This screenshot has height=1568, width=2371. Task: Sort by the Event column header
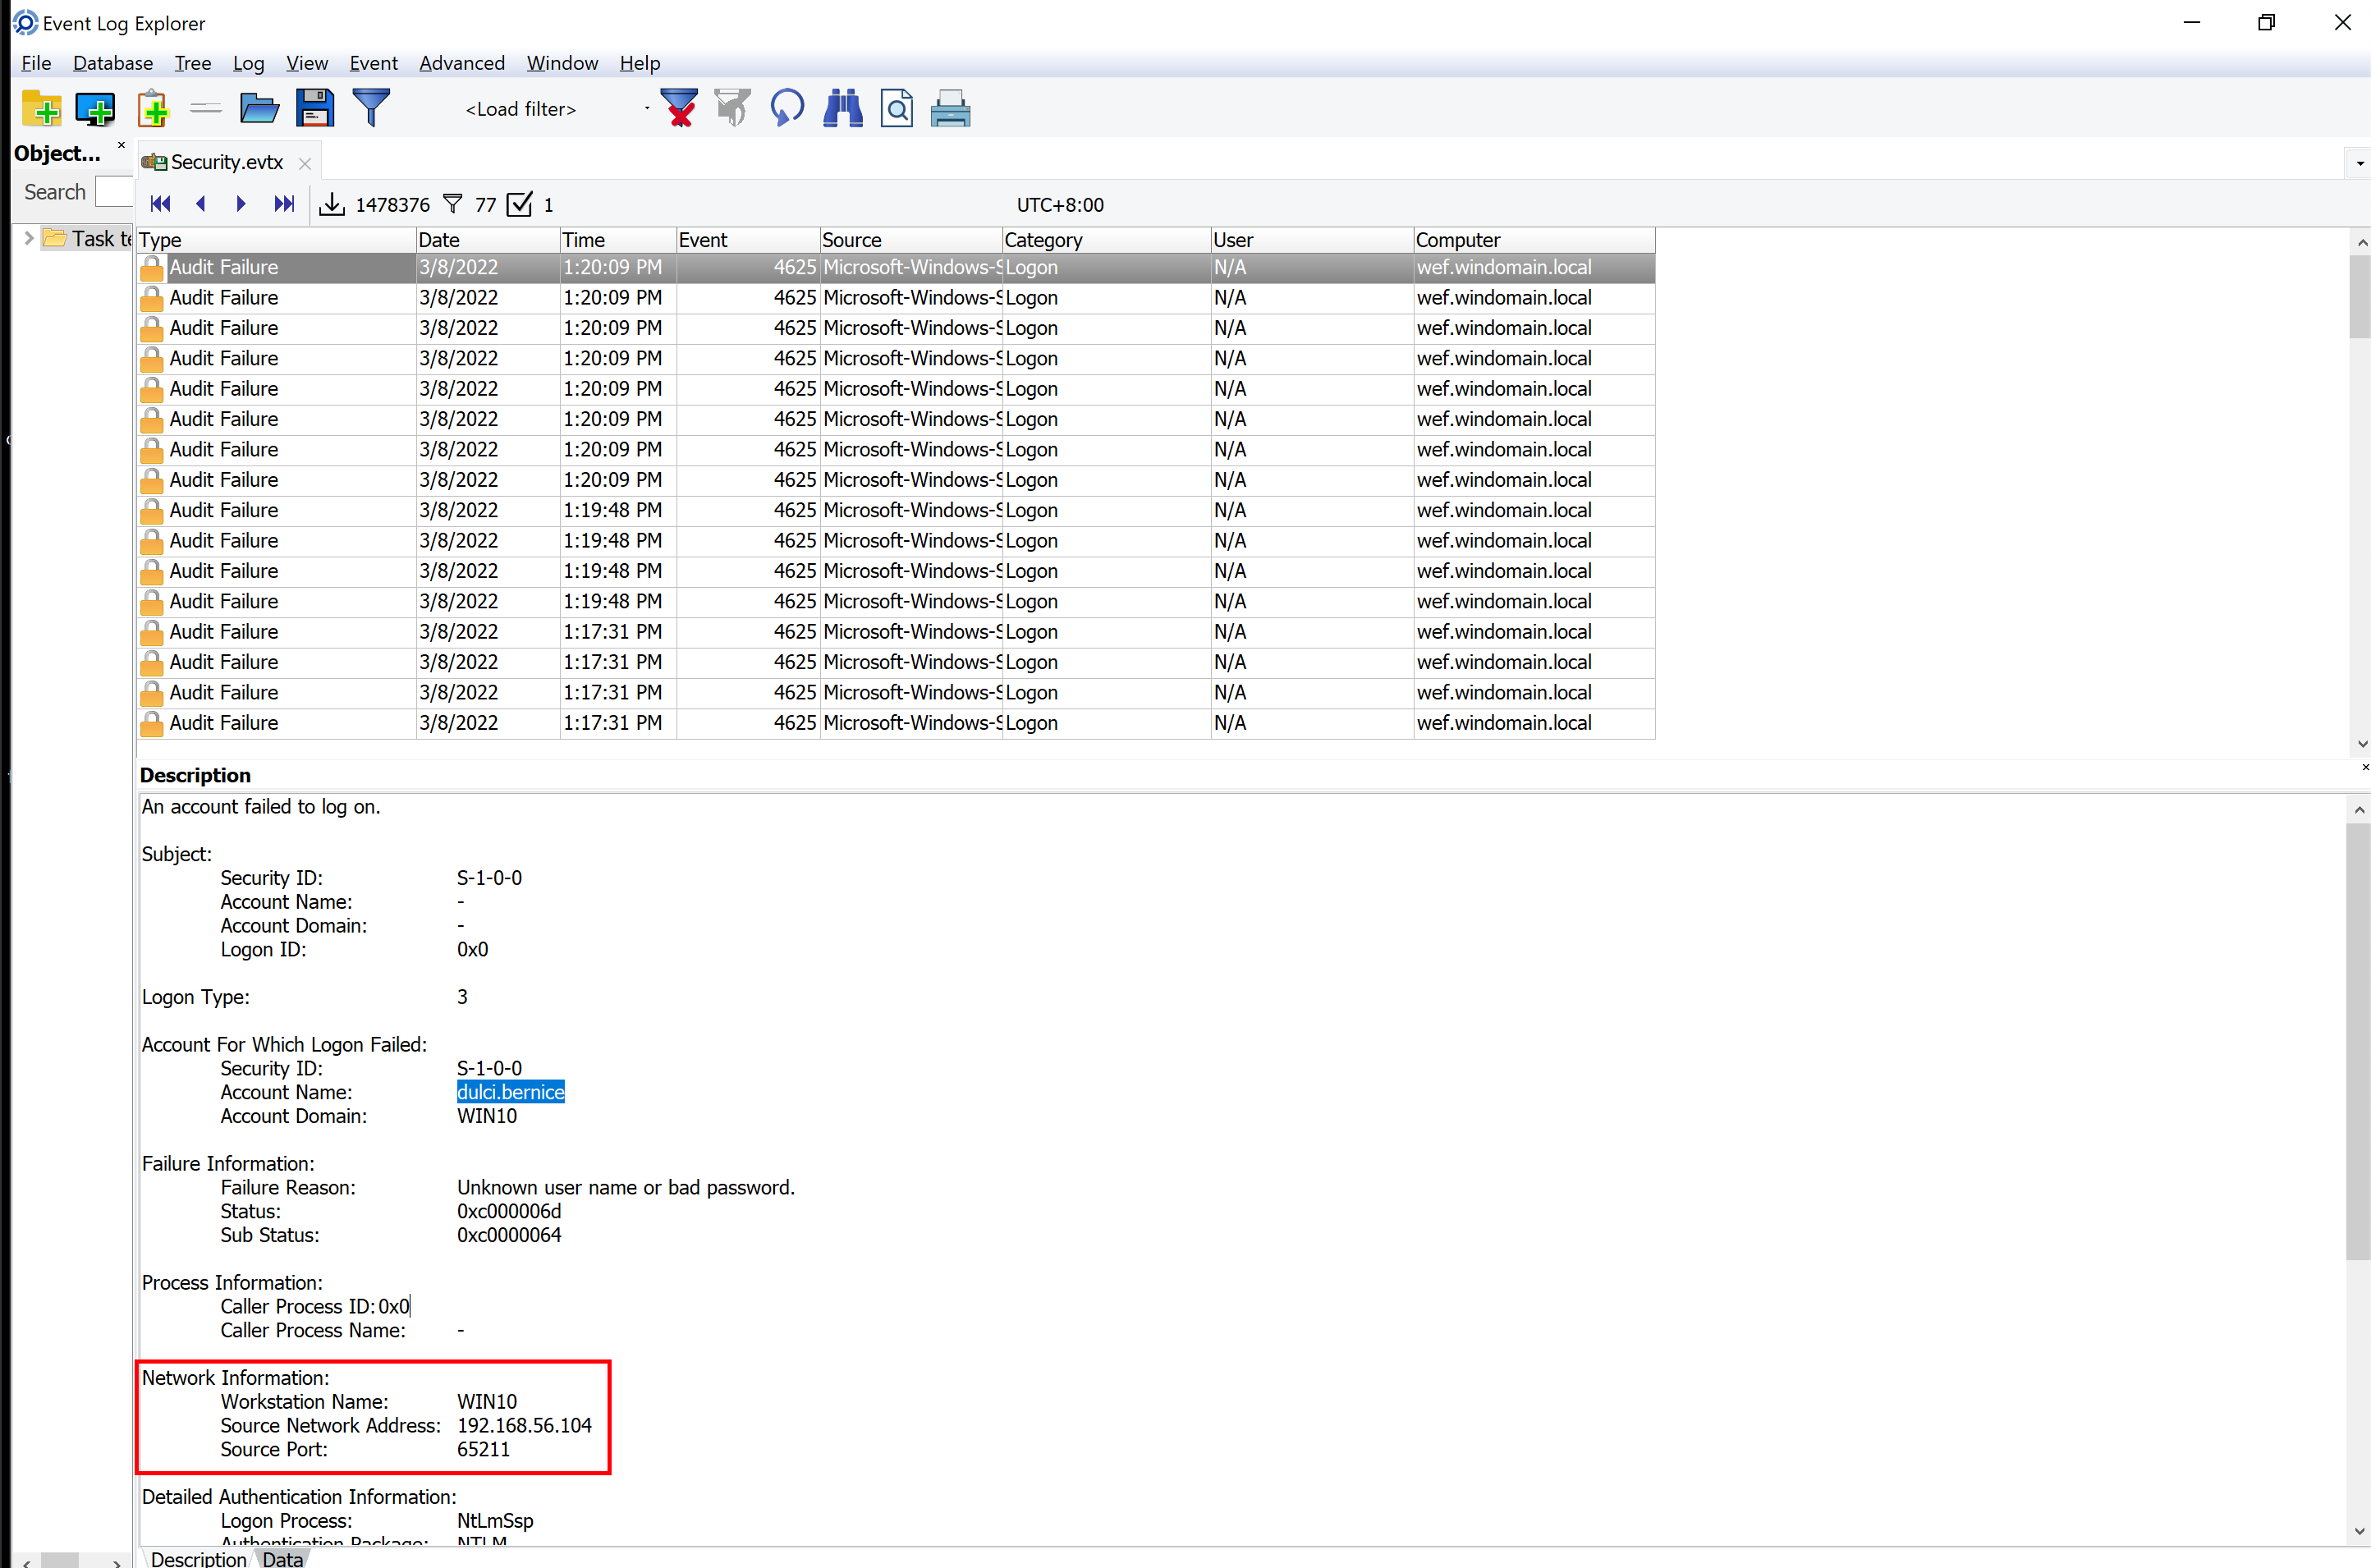point(748,240)
